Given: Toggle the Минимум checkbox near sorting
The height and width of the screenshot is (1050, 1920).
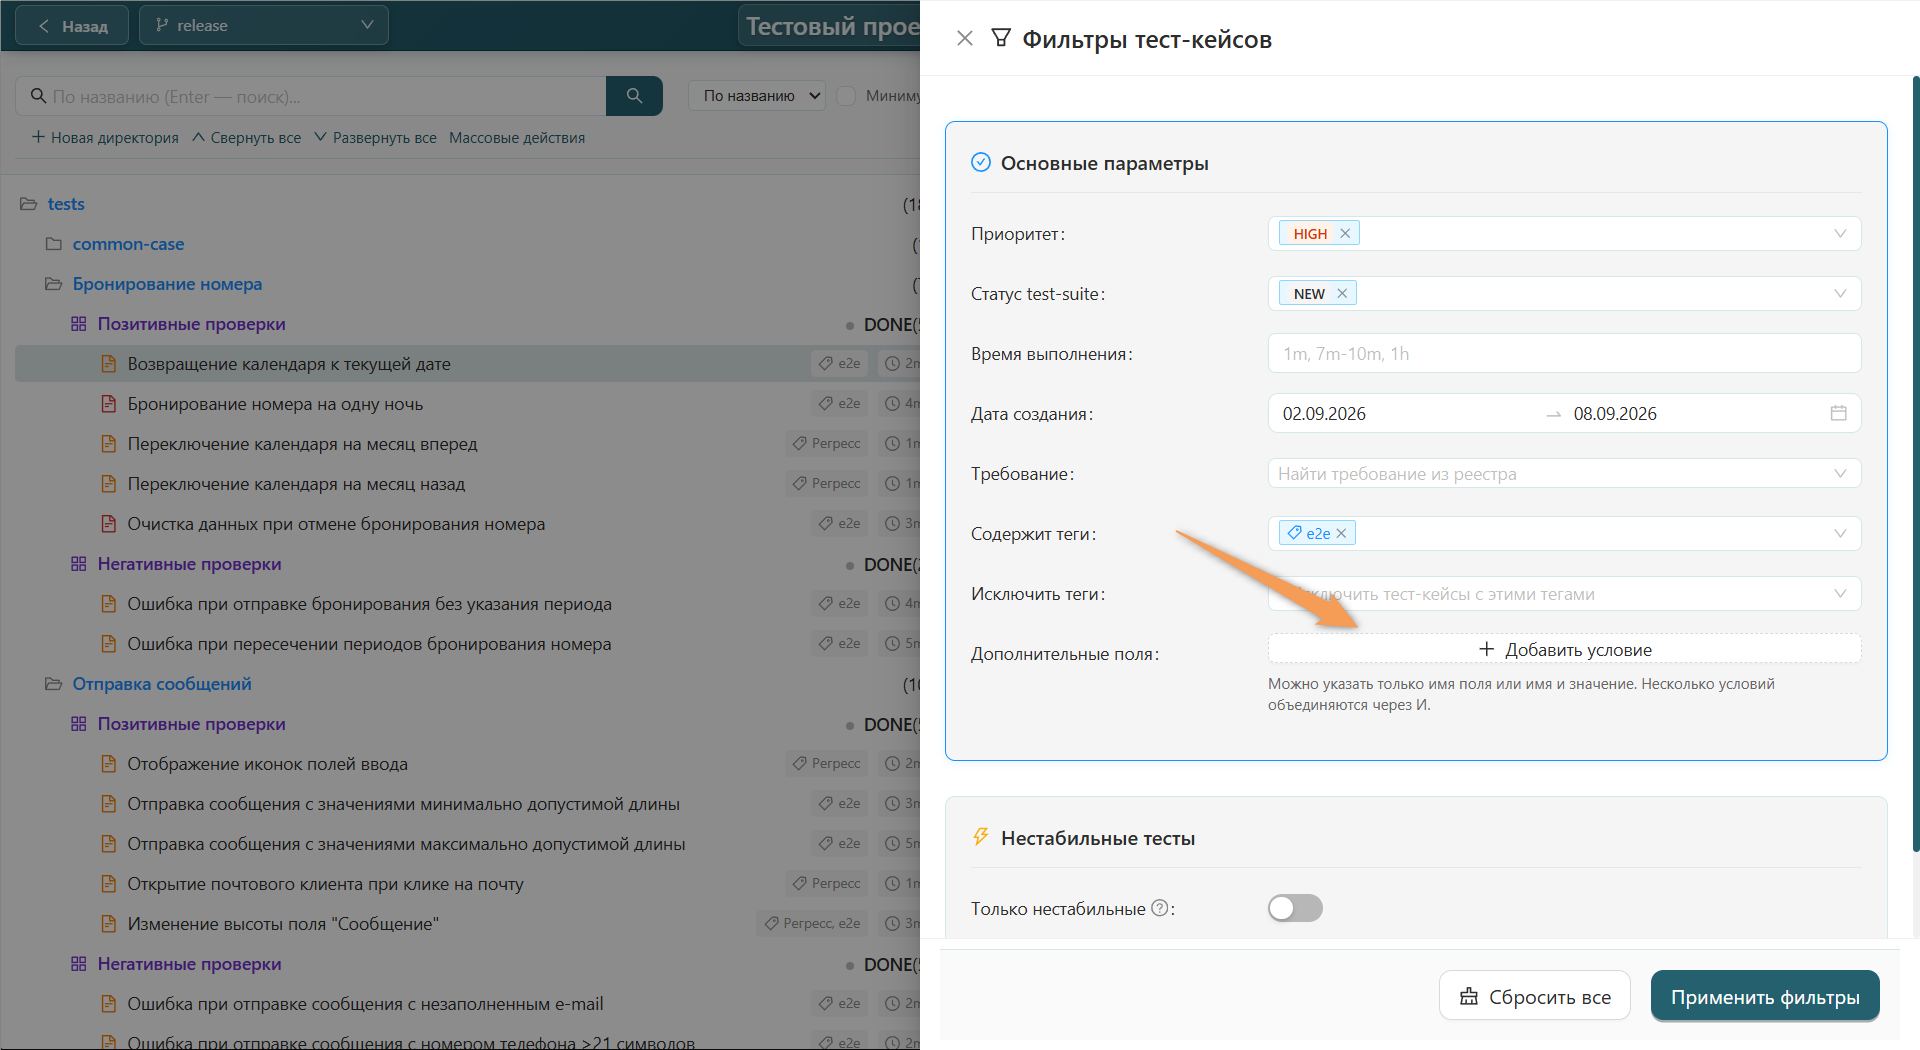Looking at the screenshot, I should [846, 96].
